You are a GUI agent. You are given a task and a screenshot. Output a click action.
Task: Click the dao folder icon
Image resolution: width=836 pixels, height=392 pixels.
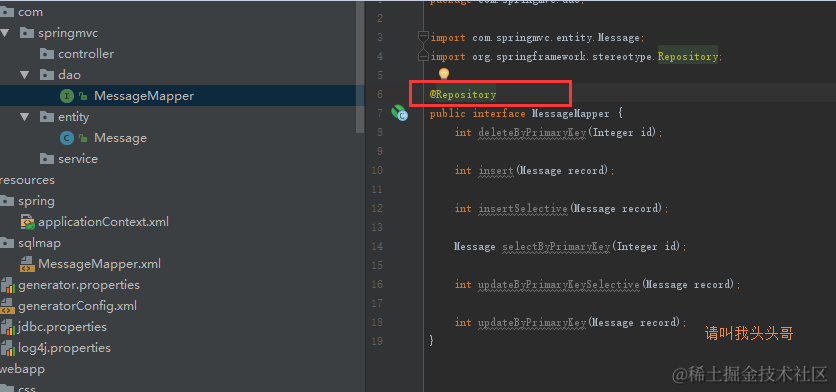coord(47,75)
